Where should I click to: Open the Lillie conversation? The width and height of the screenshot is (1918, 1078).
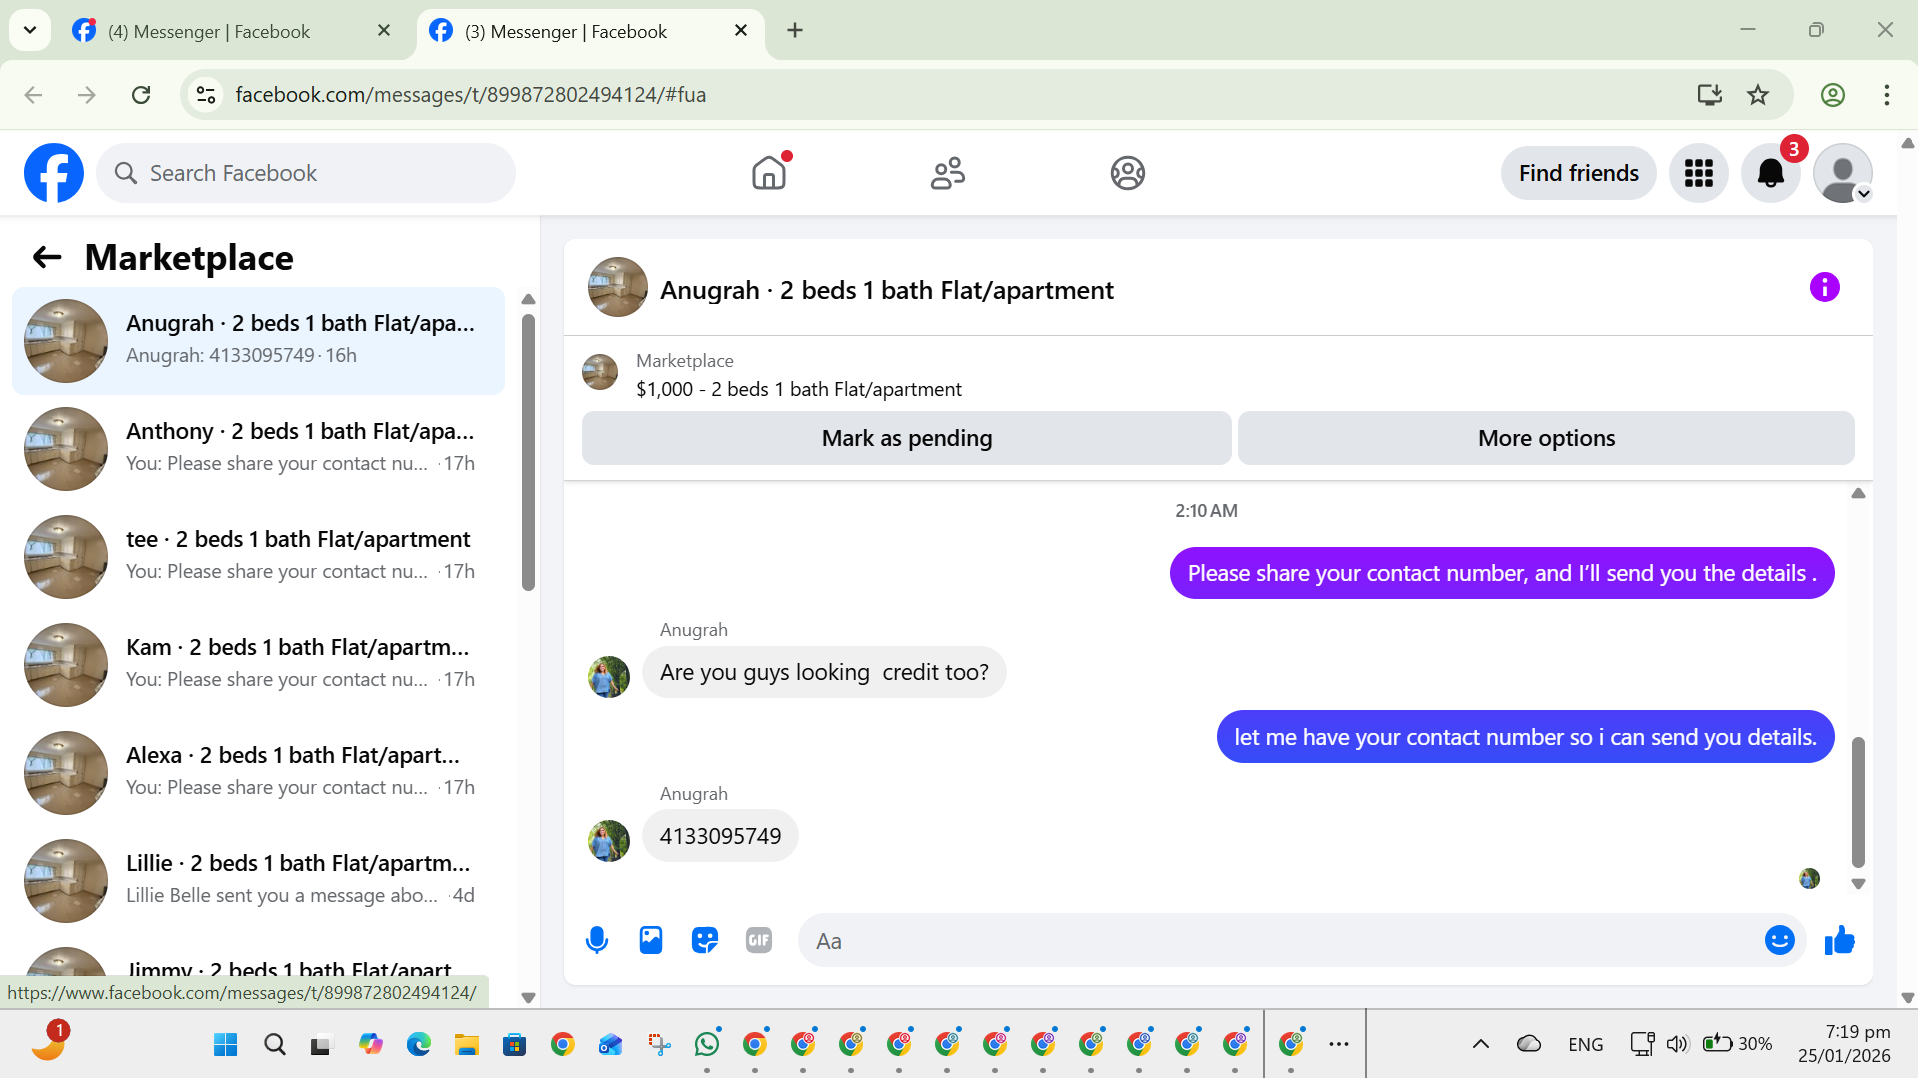tap(258, 881)
